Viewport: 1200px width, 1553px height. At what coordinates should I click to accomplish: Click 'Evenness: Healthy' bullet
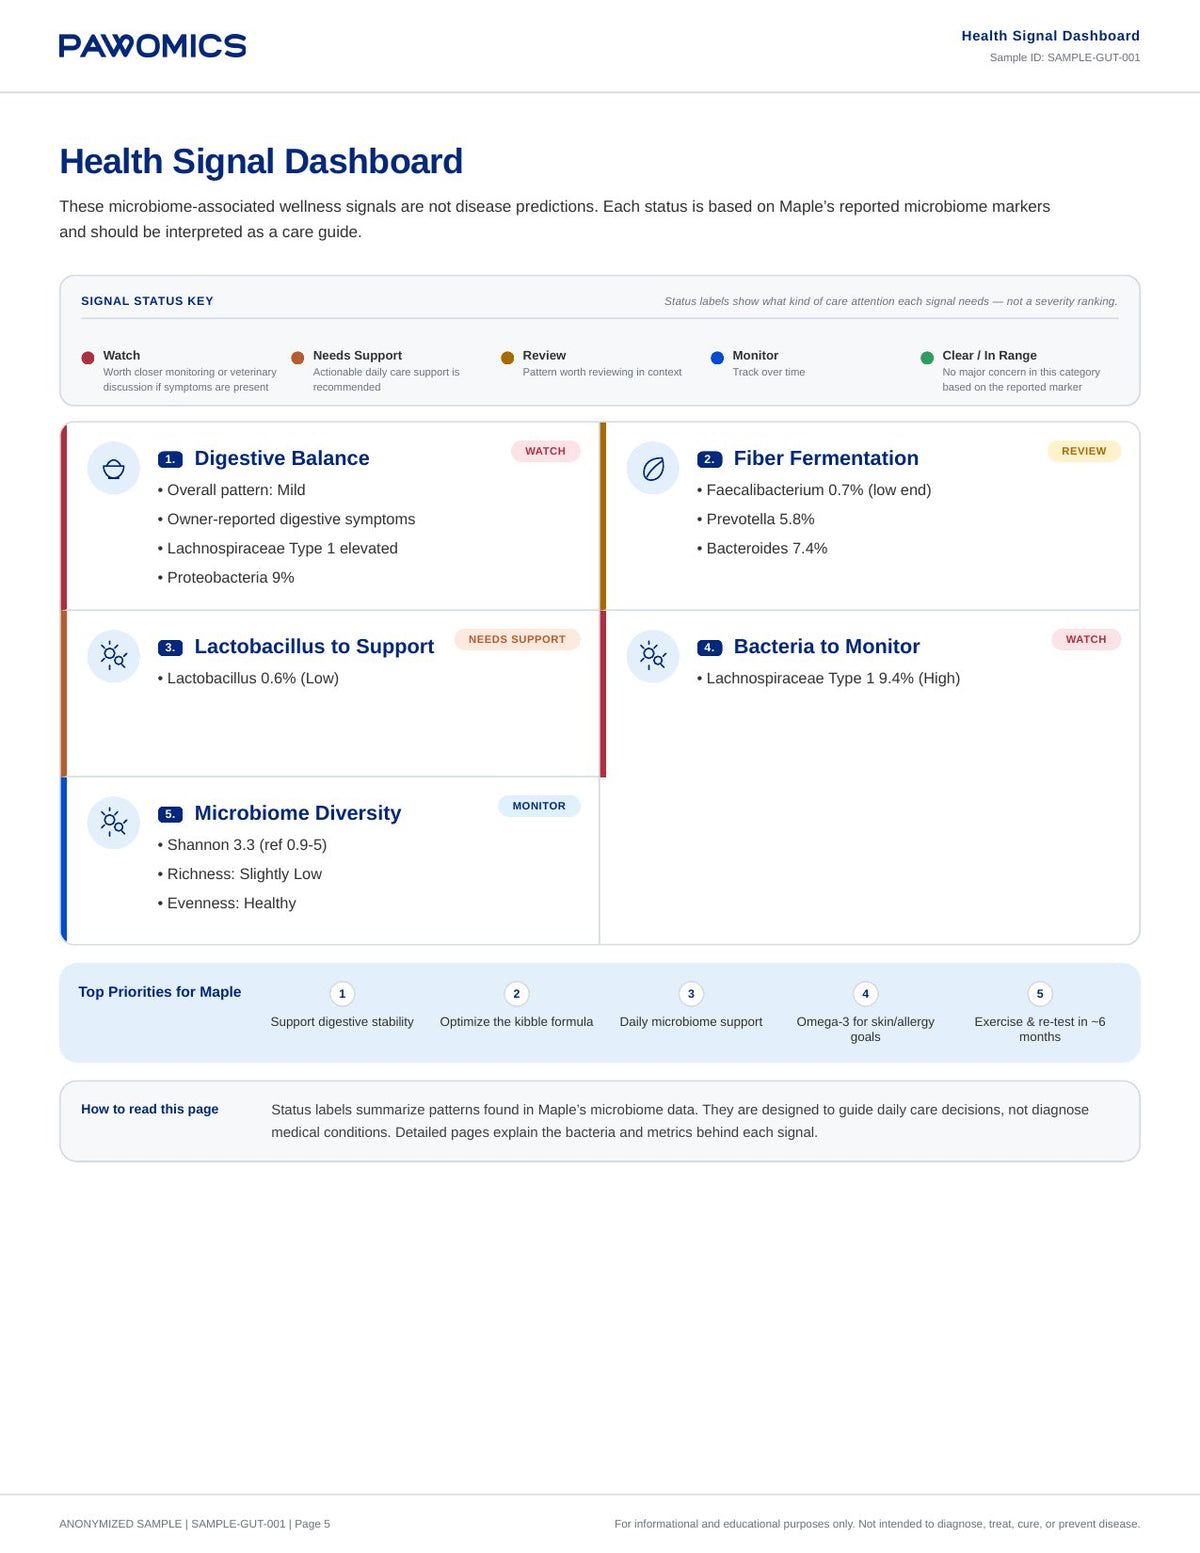coord(227,903)
